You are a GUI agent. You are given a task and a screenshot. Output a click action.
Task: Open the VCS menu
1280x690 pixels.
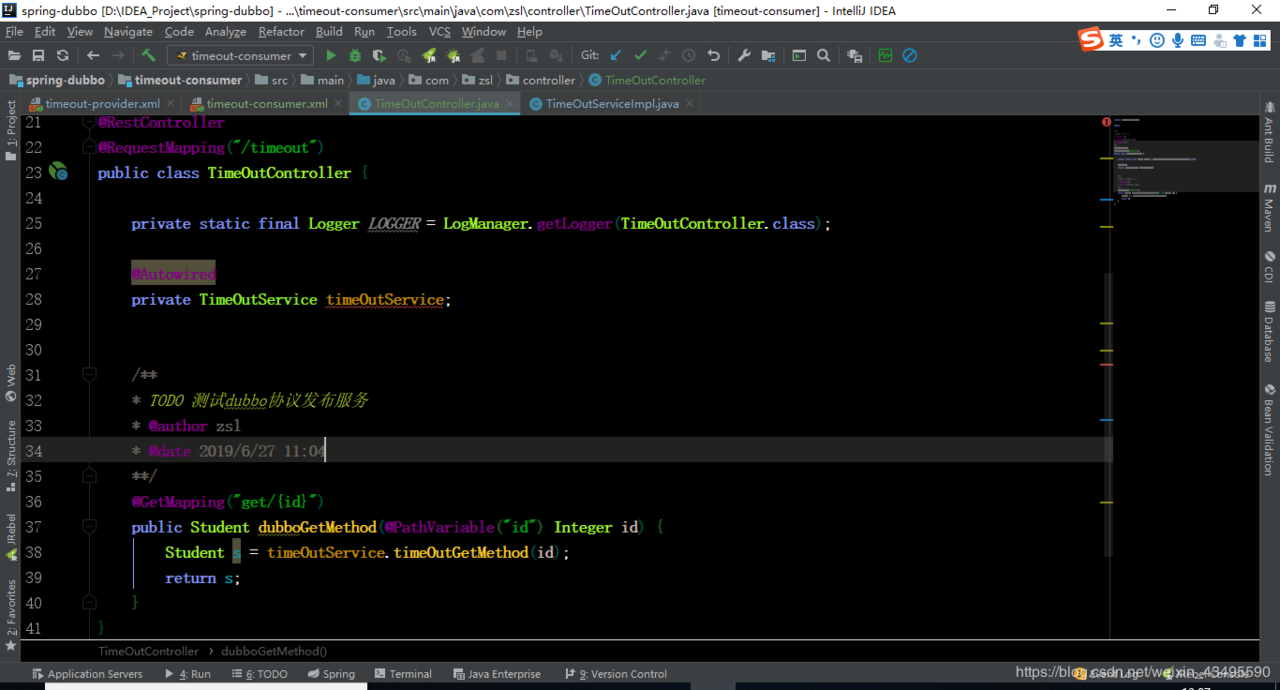pos(440,32)
